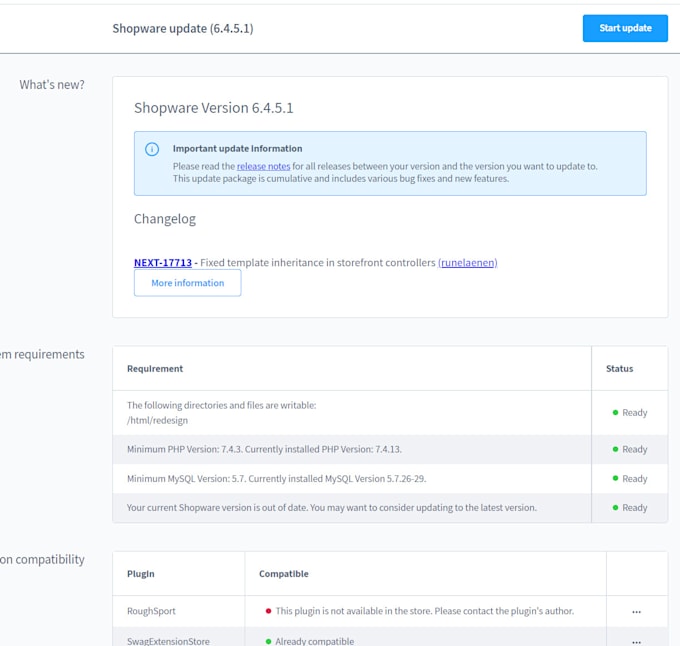The height and width of the screenshot is (646, 680).
Task: Select the Fixed template inheritance changelog text
Action: [317, 263]
